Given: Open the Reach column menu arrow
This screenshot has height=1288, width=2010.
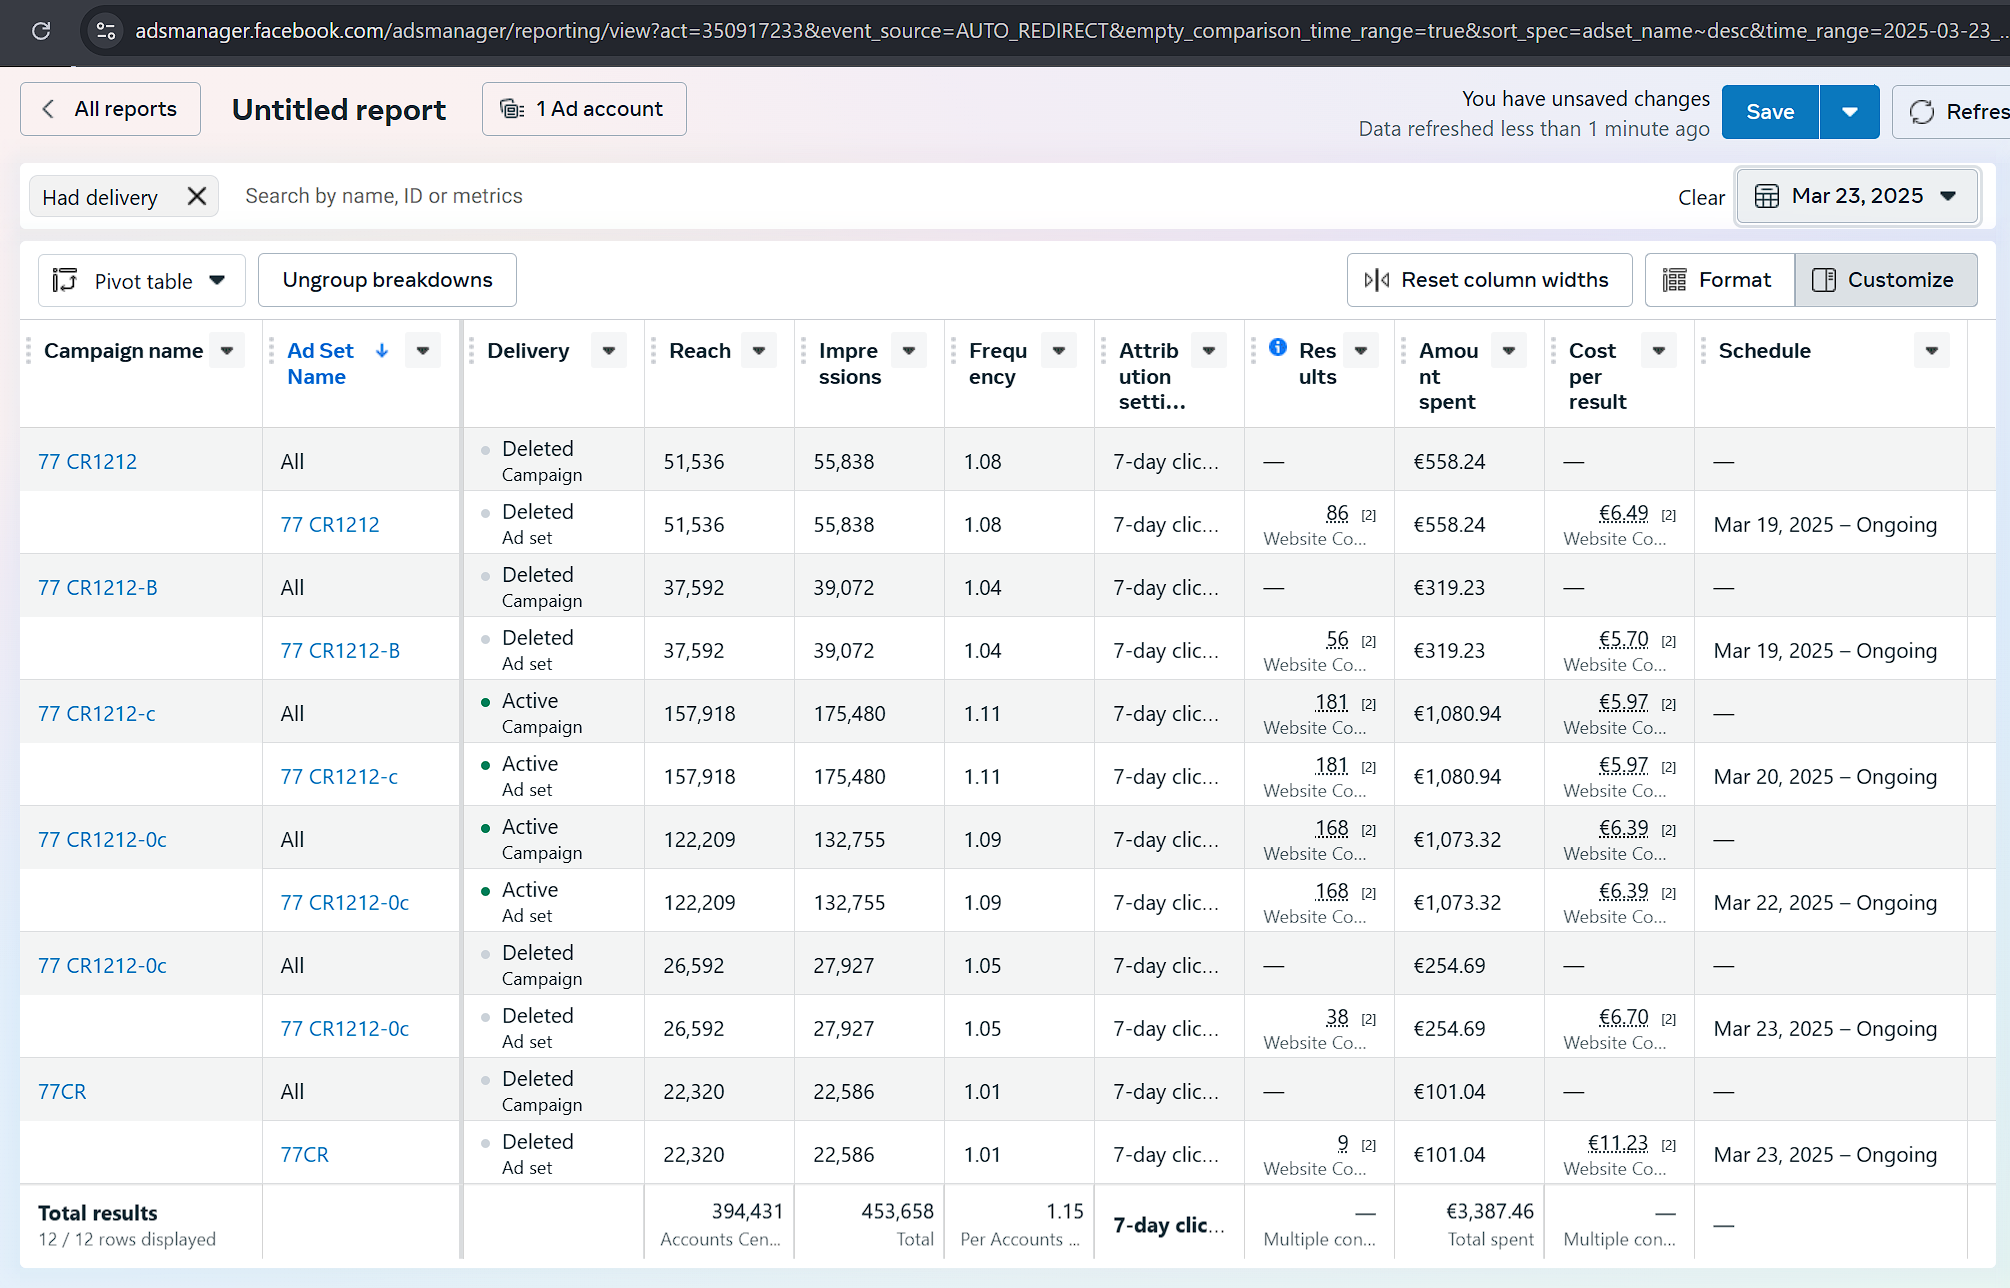Looking at the screenshot, I should pyautogui.click(x=759, y=351).
